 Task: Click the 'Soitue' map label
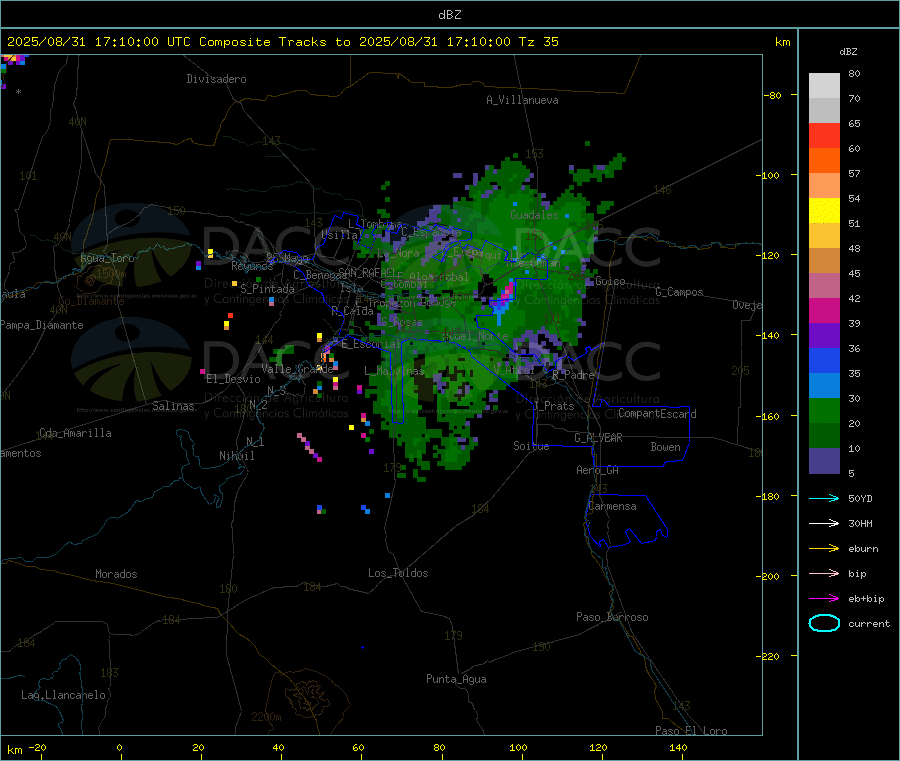(x=531, y=446)
